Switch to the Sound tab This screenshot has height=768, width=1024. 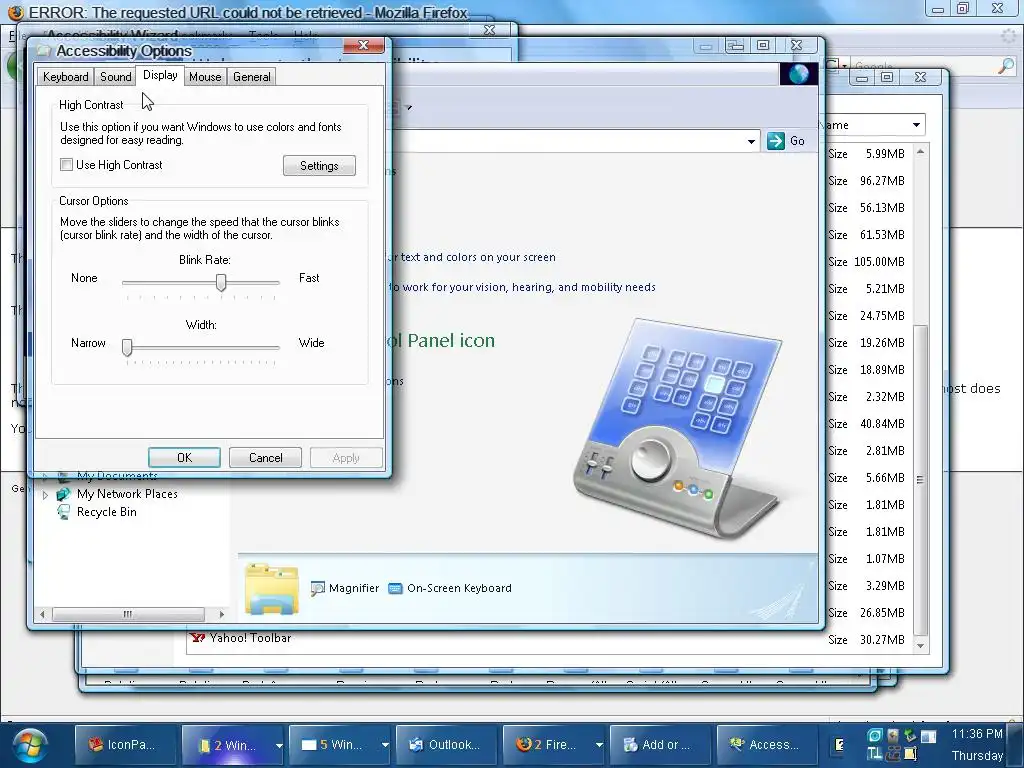116,76
